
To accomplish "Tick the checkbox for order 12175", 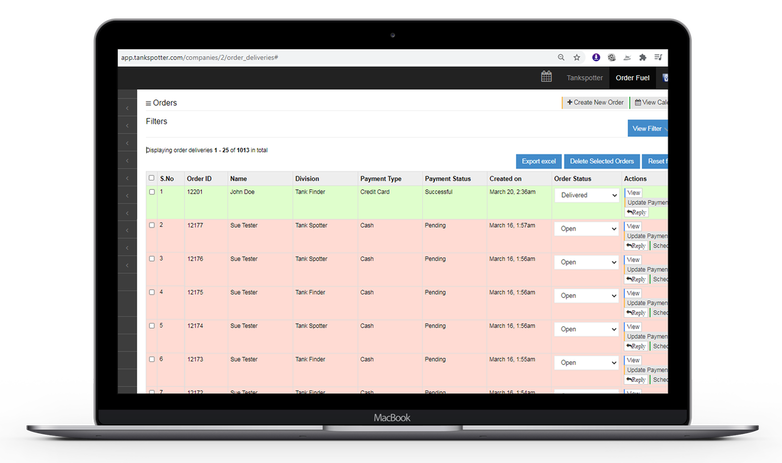I will point(152,292).
